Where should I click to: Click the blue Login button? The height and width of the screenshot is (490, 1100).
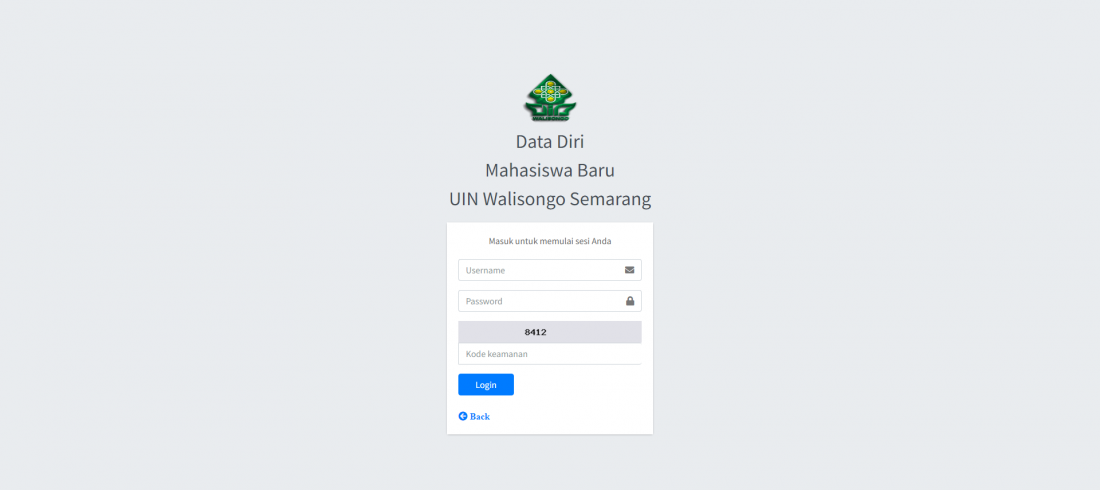click(485, 385)
